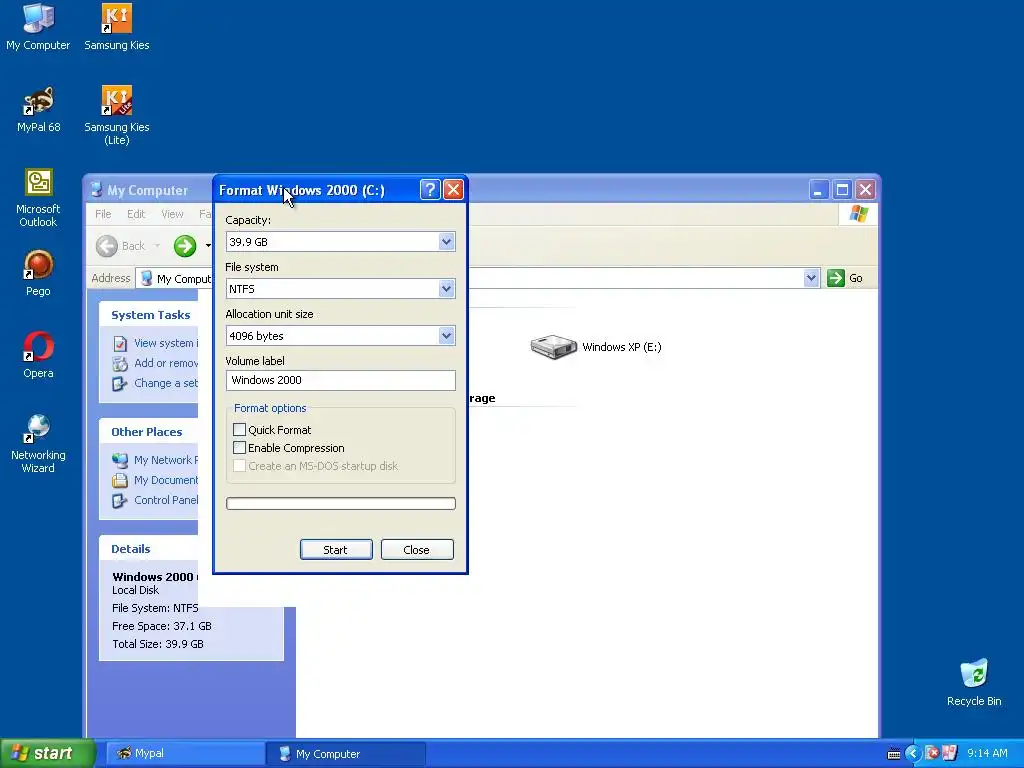Viewport: 1024px width, 768px height.
Task: Select the MyPal 68 desktop icon
Action: tap(38, 108)
